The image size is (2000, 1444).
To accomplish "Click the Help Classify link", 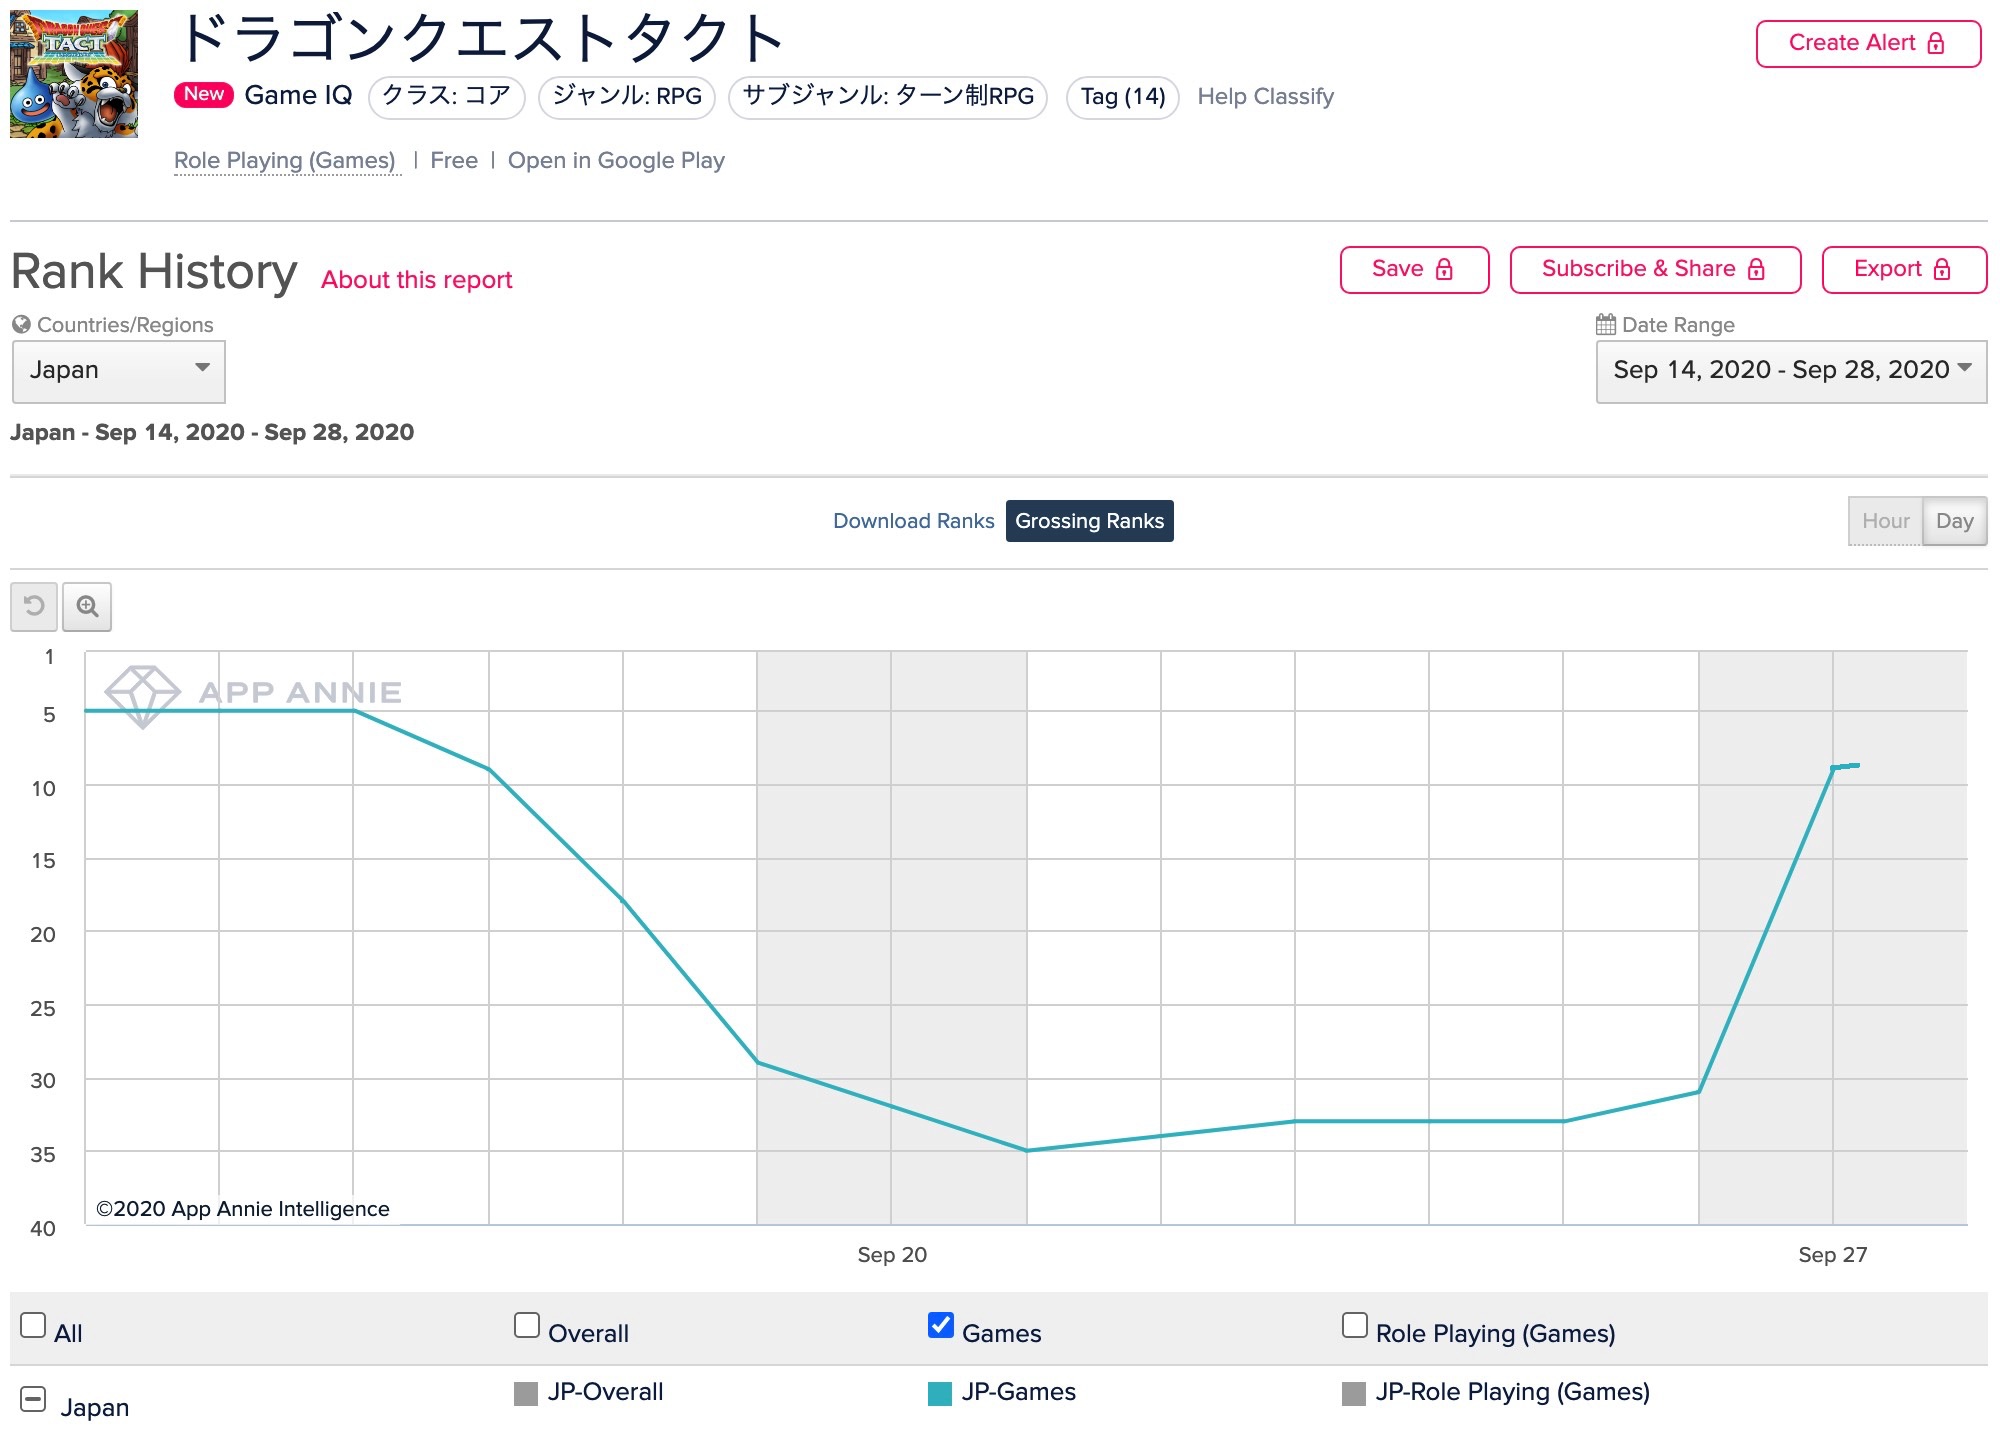I will (1265, 96).
